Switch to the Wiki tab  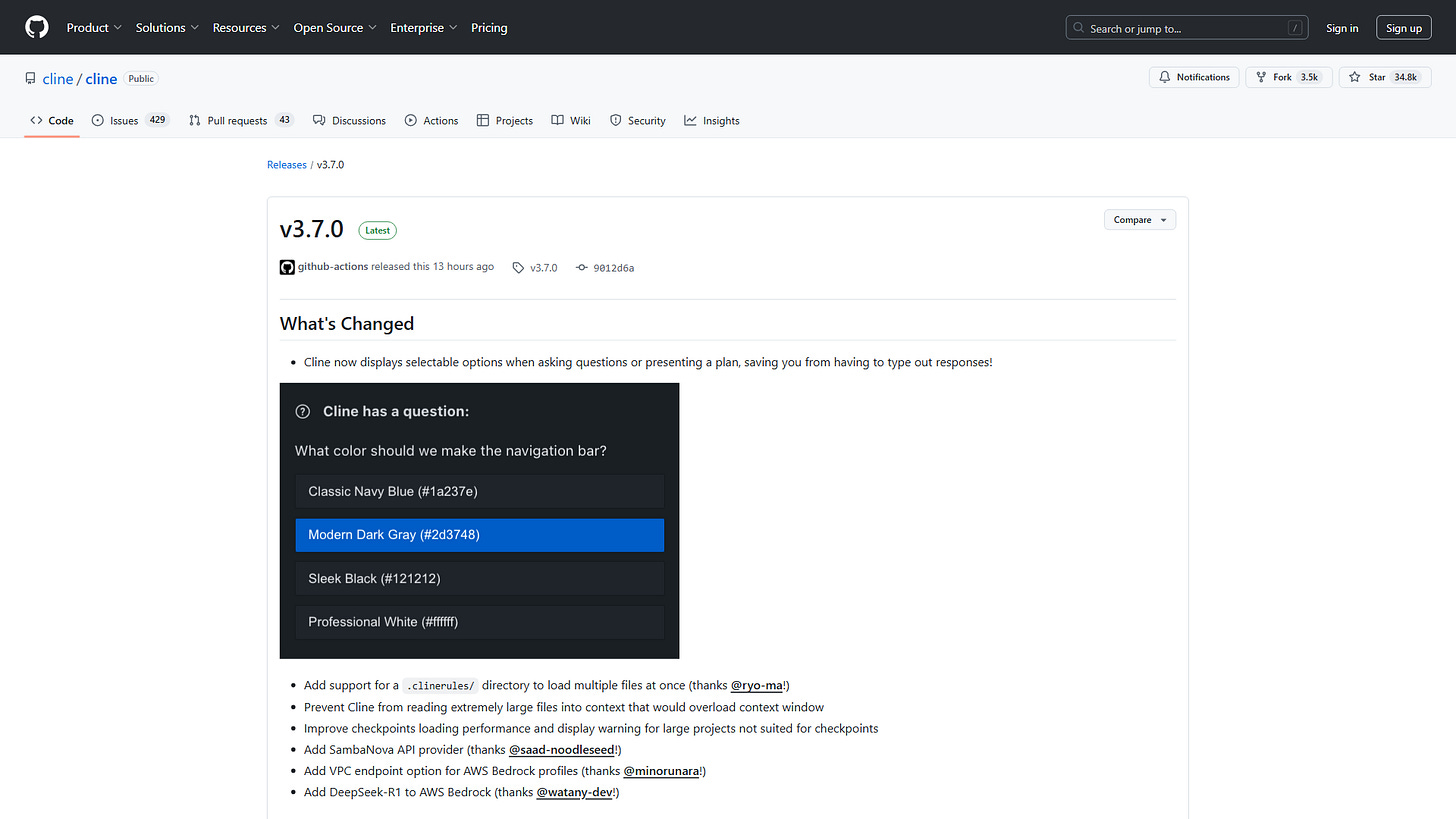coord(571,120)
